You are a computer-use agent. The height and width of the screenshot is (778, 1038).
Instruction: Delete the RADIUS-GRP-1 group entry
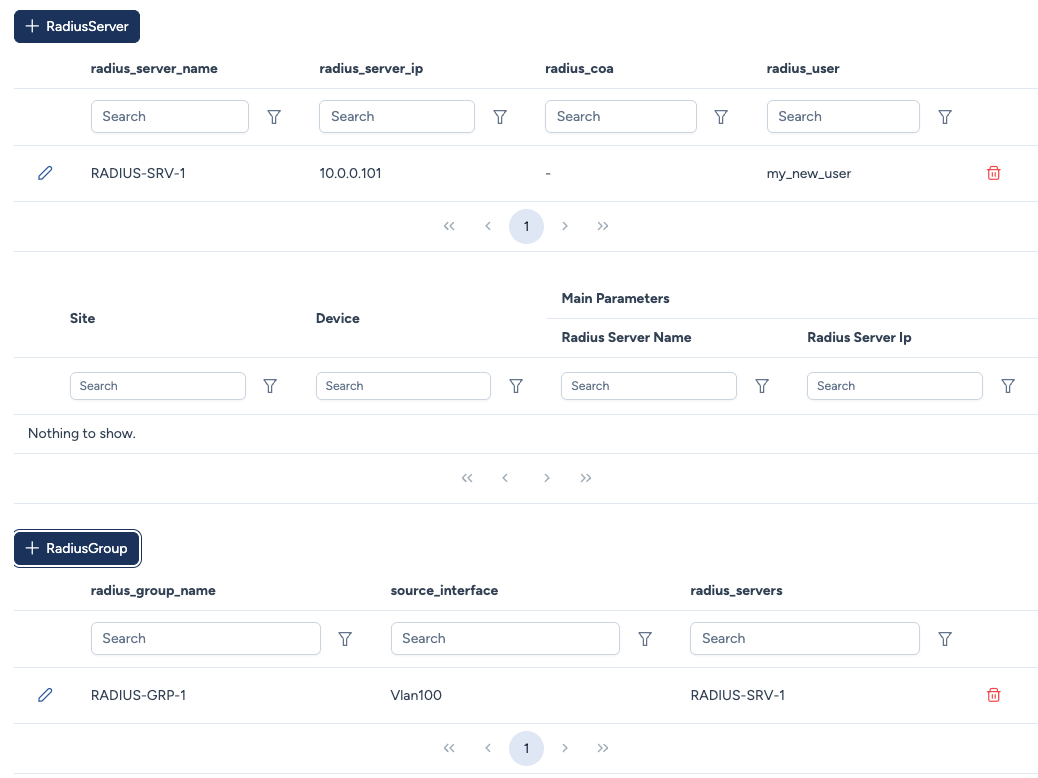point(993,695)
